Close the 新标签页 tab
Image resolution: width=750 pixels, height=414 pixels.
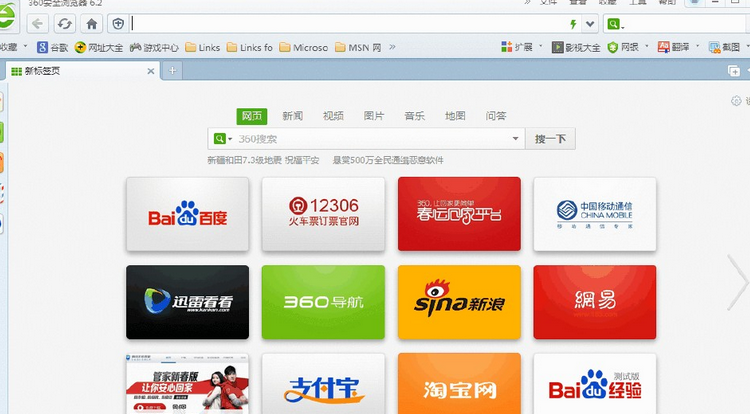pyautogui.click(x=151, y=71)
